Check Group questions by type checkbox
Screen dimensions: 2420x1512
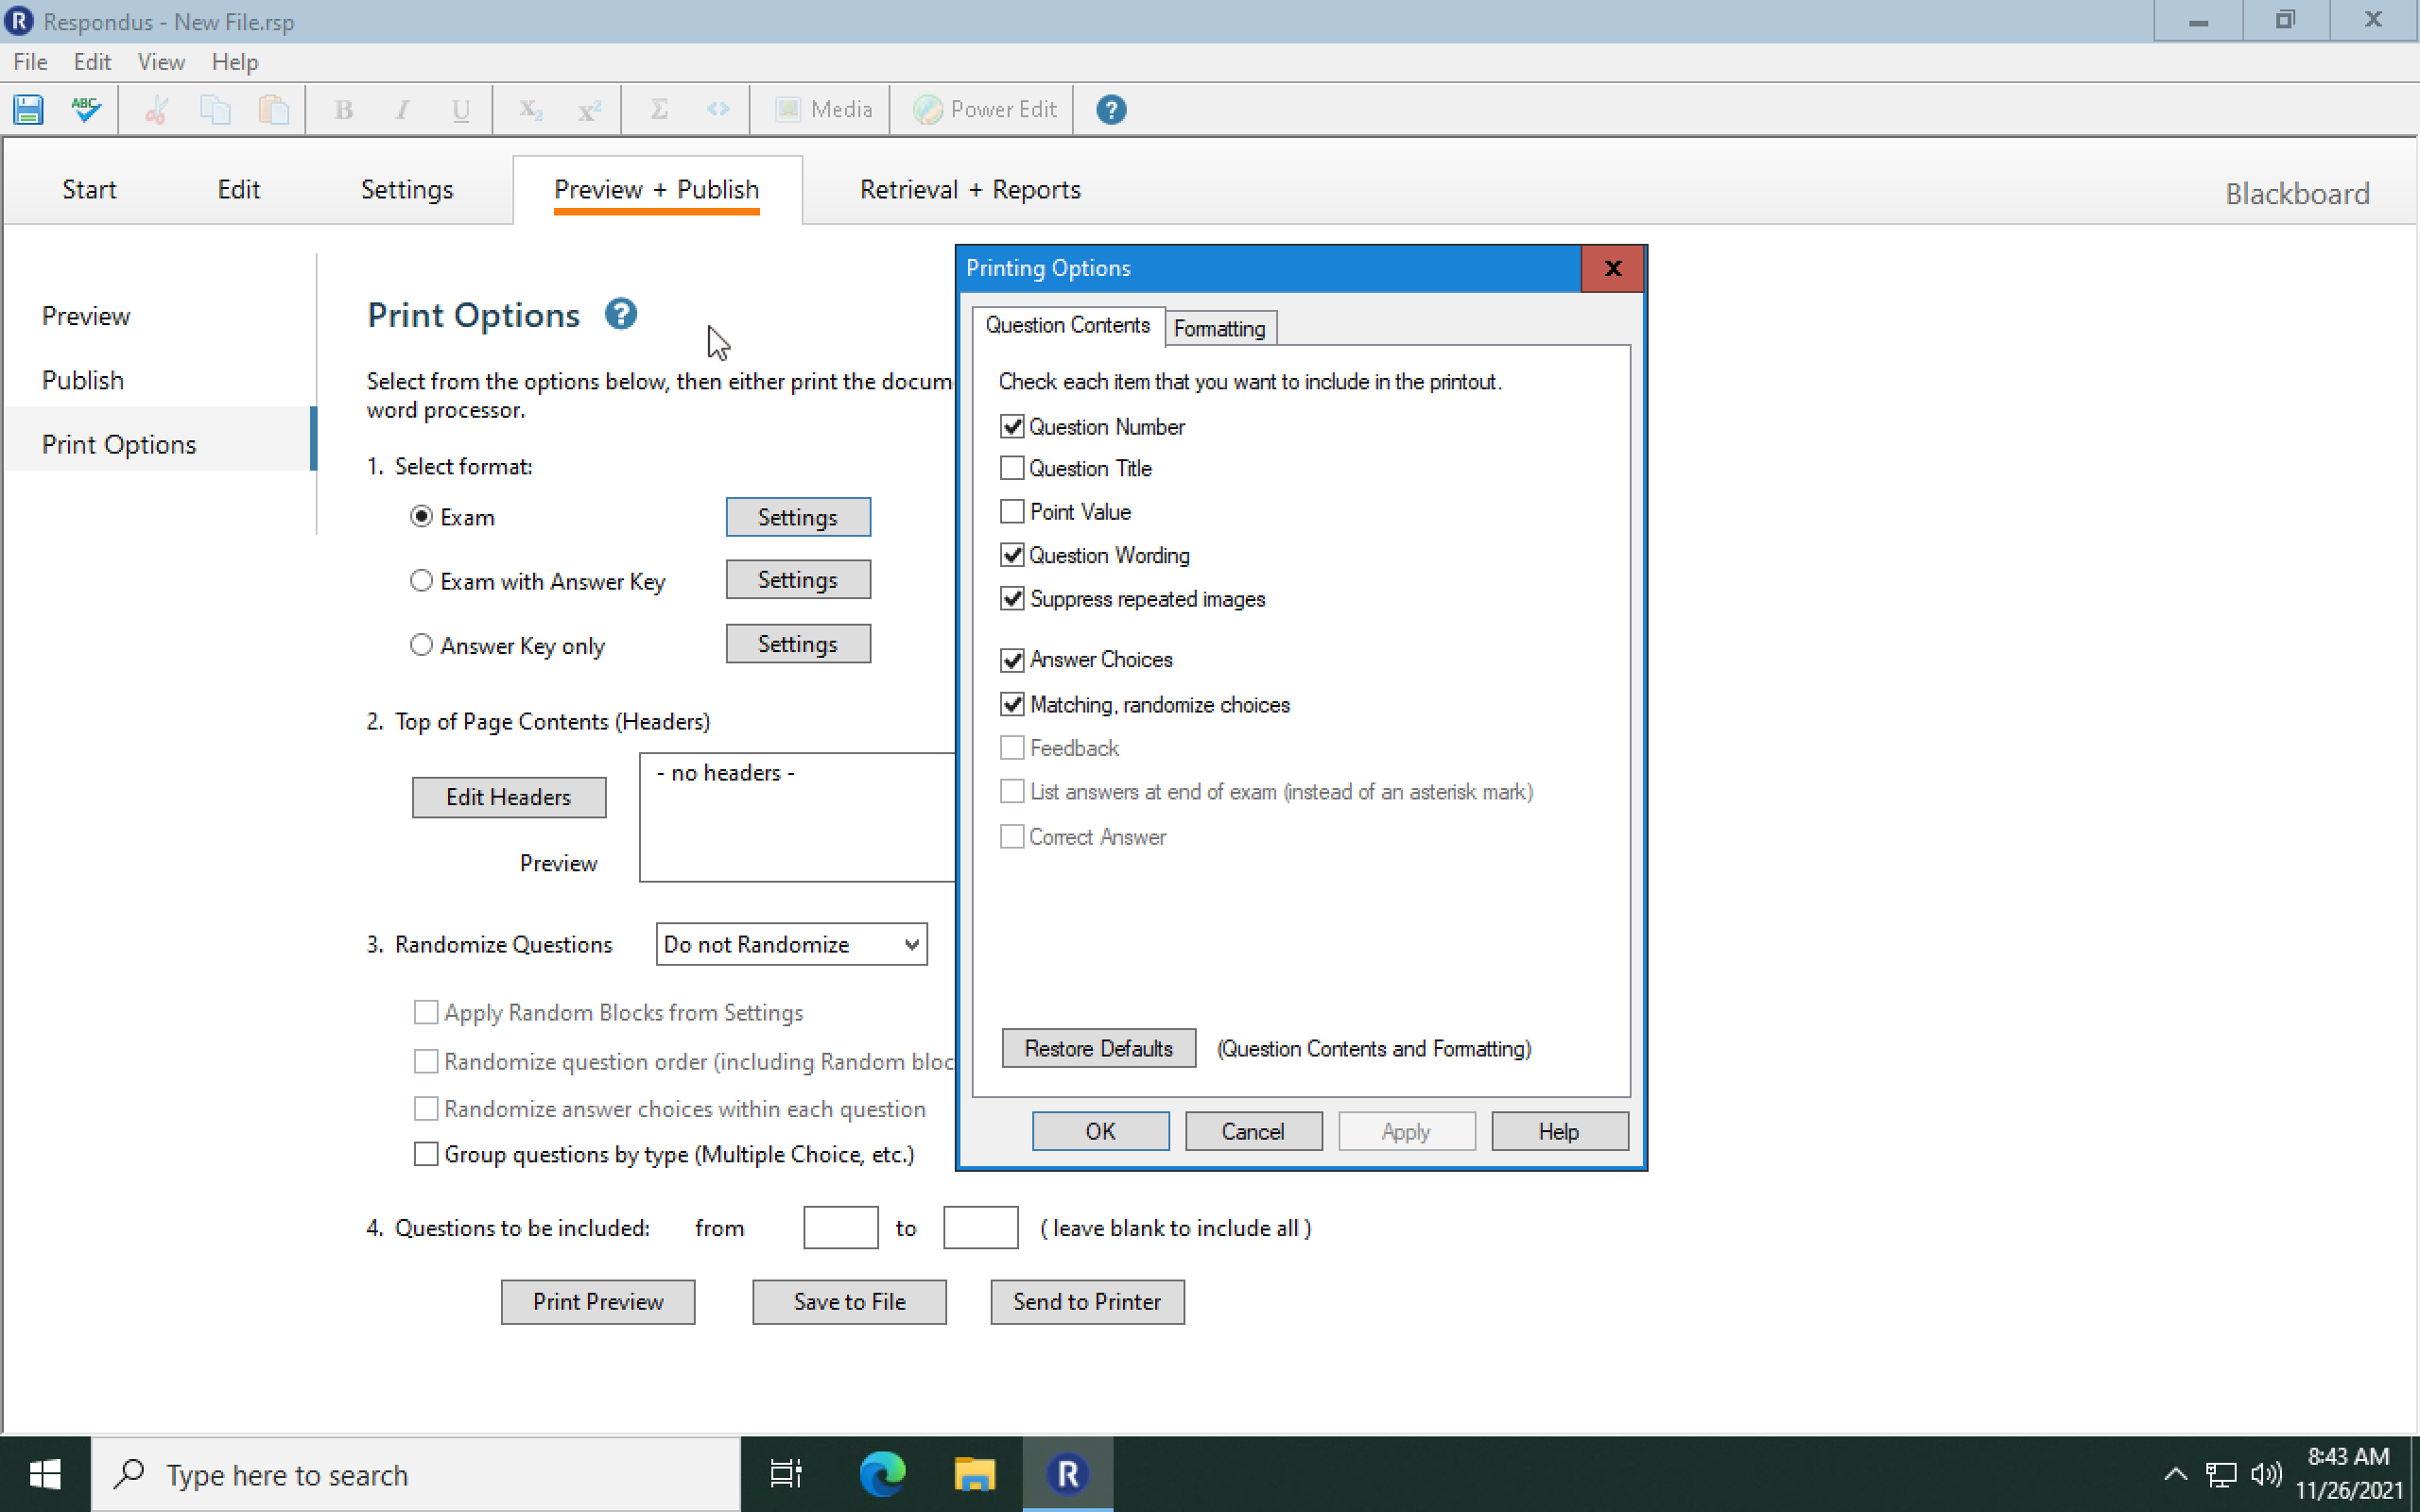(426, 1154)
